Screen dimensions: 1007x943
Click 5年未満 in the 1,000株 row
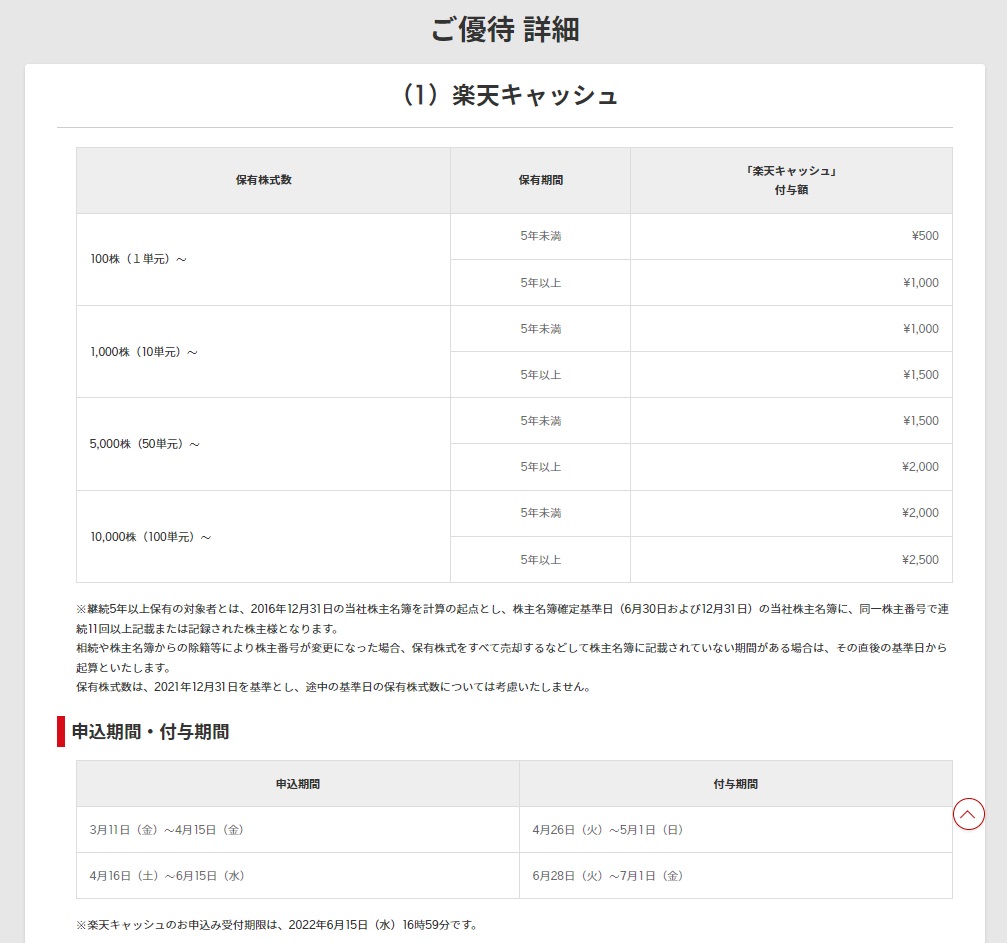[541, 328]
